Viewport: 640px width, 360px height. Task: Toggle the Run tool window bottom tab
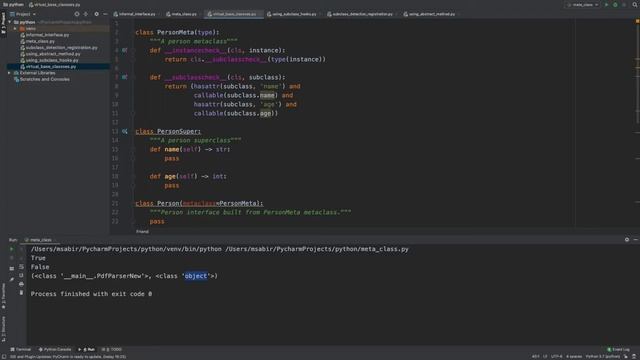pos(87,350)
